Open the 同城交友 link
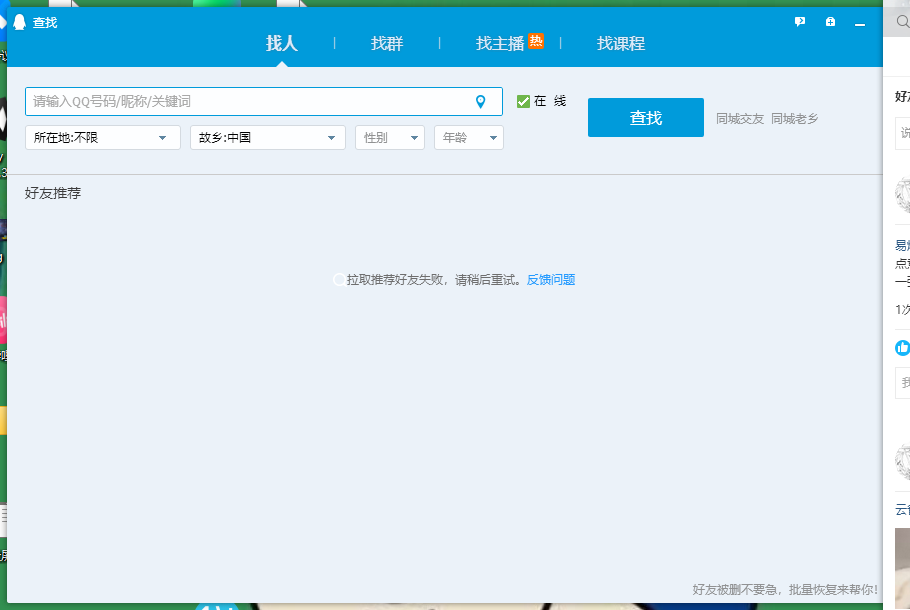 point(740,119)
